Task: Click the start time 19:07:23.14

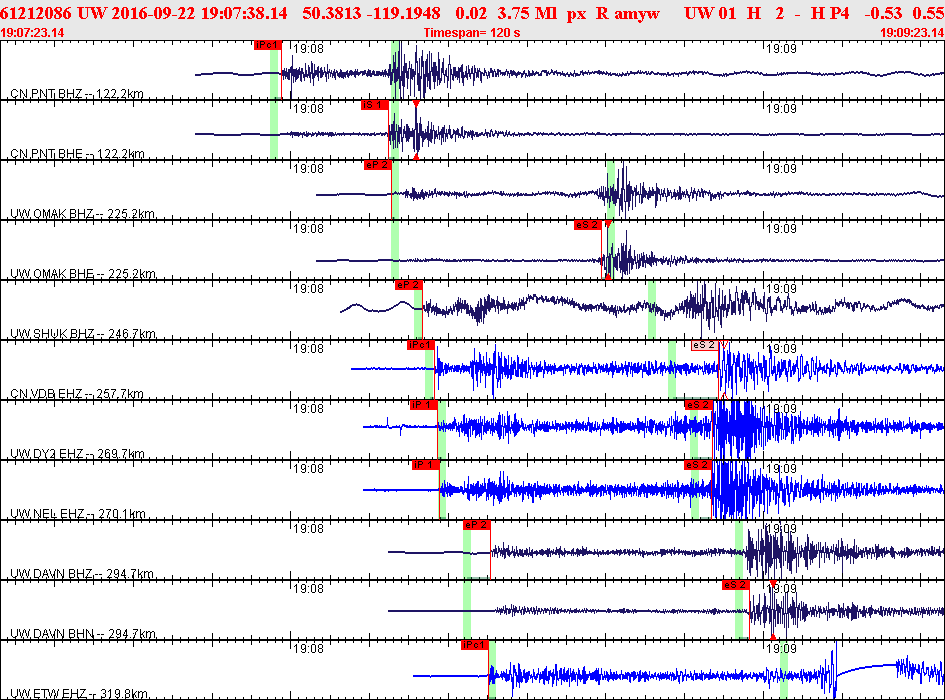Action: [33, 33]
